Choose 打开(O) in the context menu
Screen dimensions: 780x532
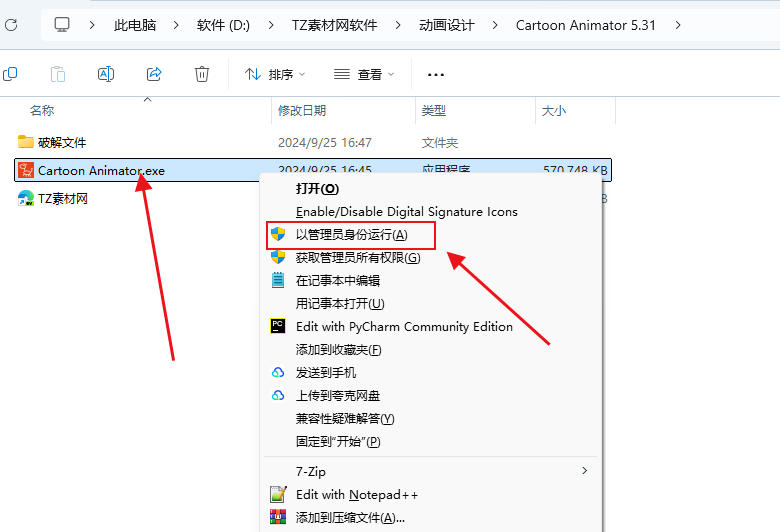coord(317,189)
